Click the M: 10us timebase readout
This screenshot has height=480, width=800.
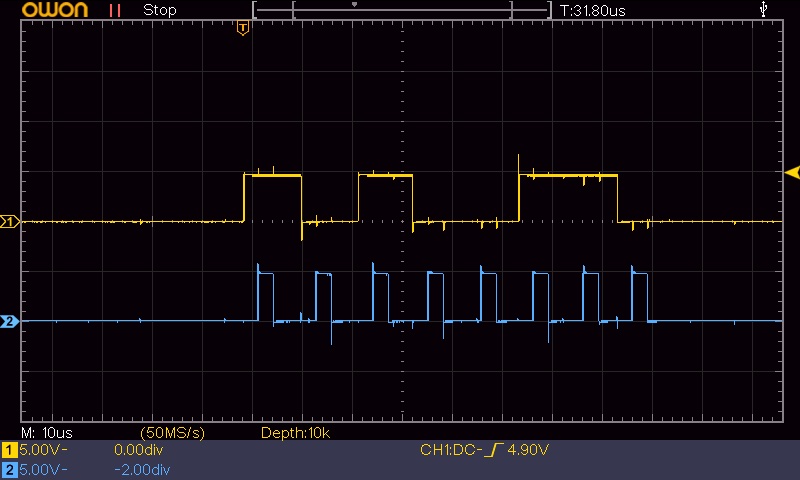point(47,433)
